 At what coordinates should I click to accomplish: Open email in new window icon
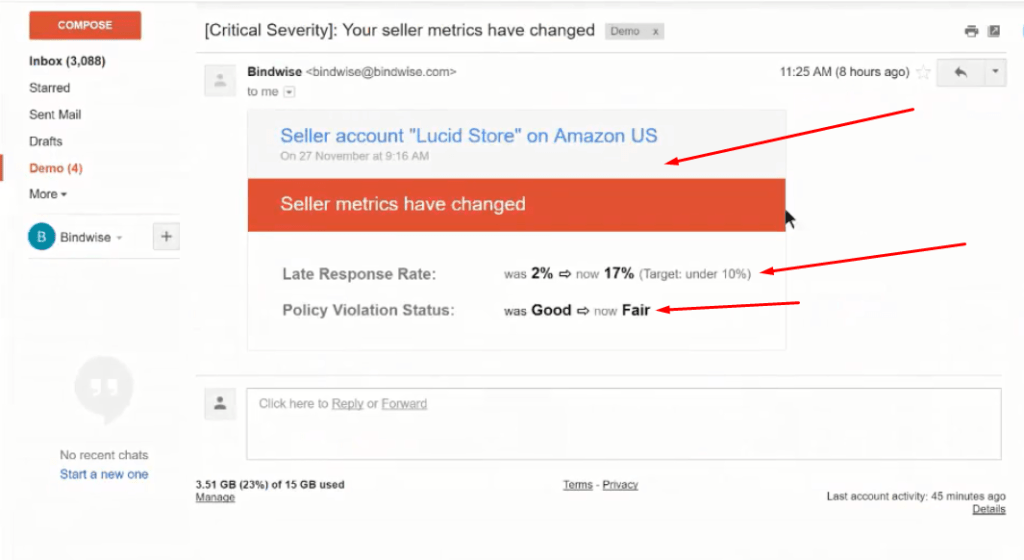tap(994, 31)
